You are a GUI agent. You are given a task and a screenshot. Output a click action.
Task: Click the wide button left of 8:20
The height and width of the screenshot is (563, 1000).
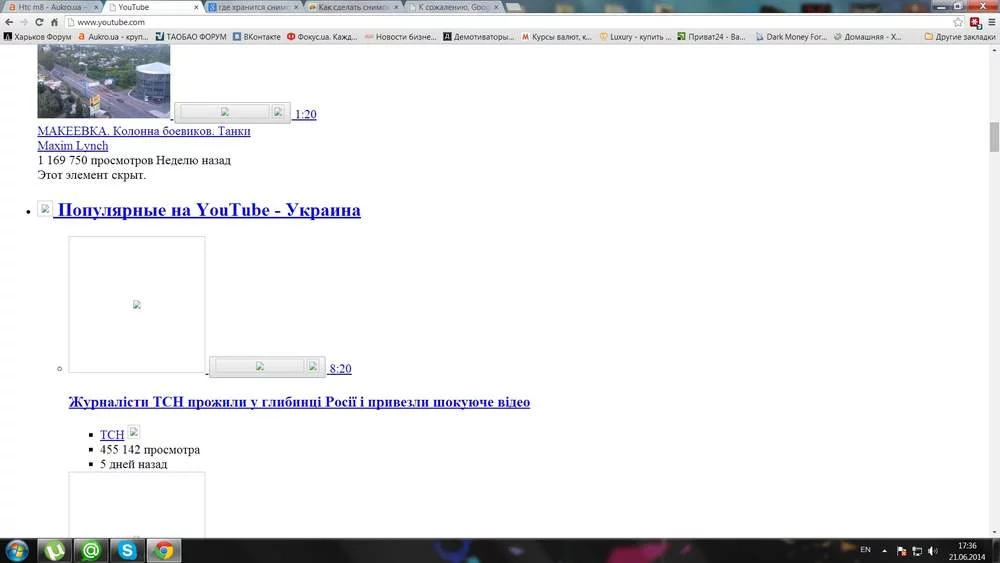pos(260,366)
